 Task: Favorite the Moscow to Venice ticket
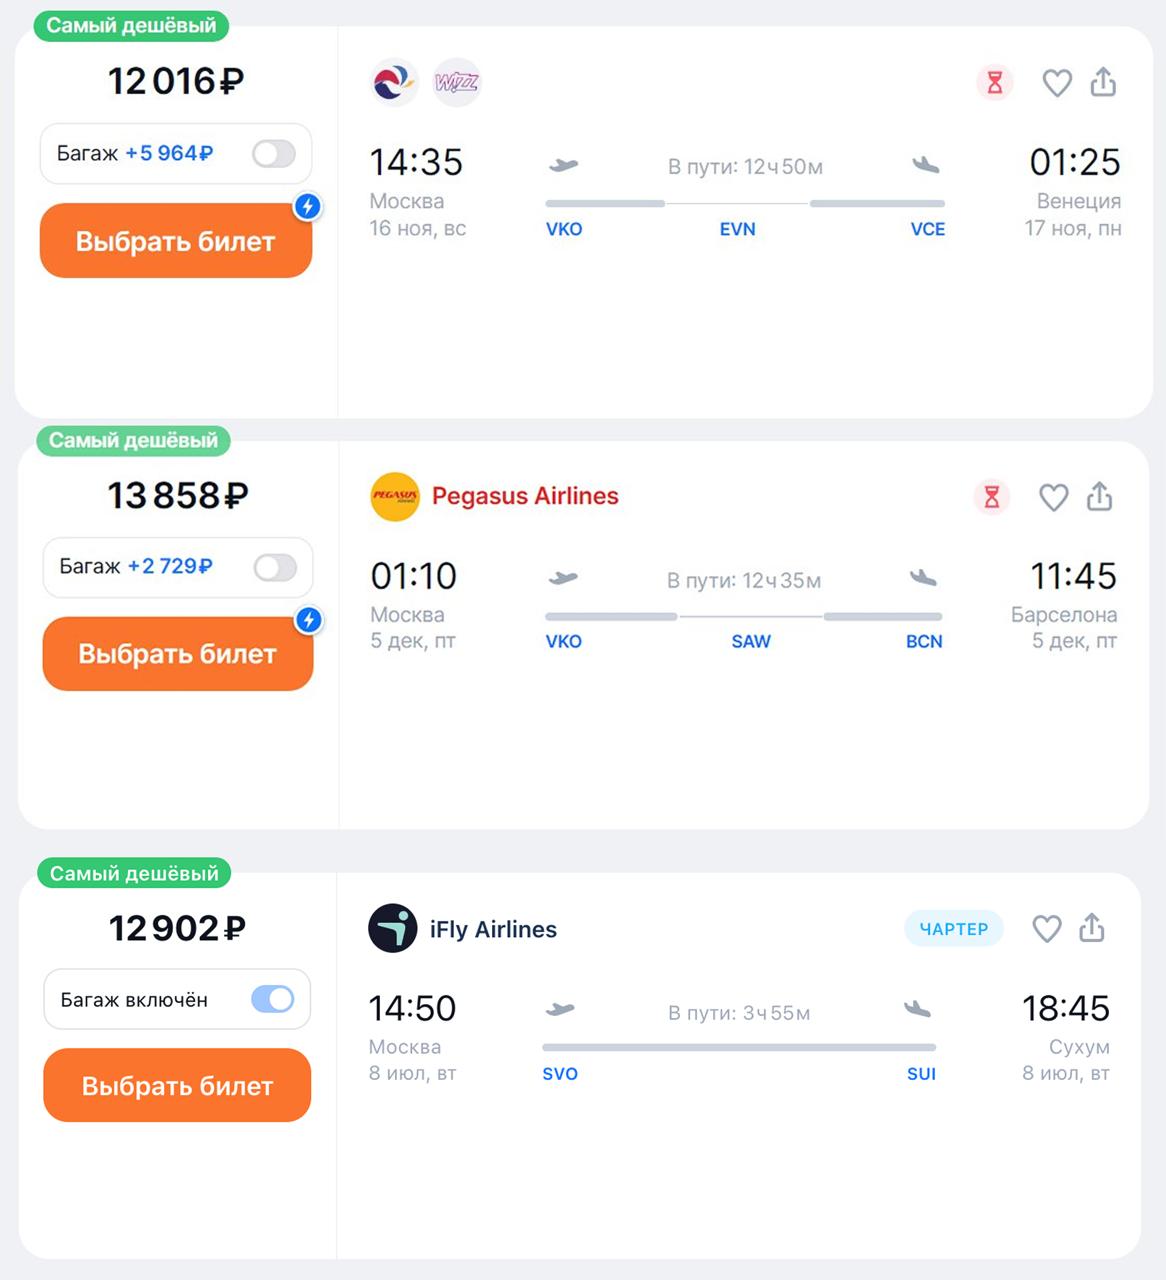coord(1057,83)
